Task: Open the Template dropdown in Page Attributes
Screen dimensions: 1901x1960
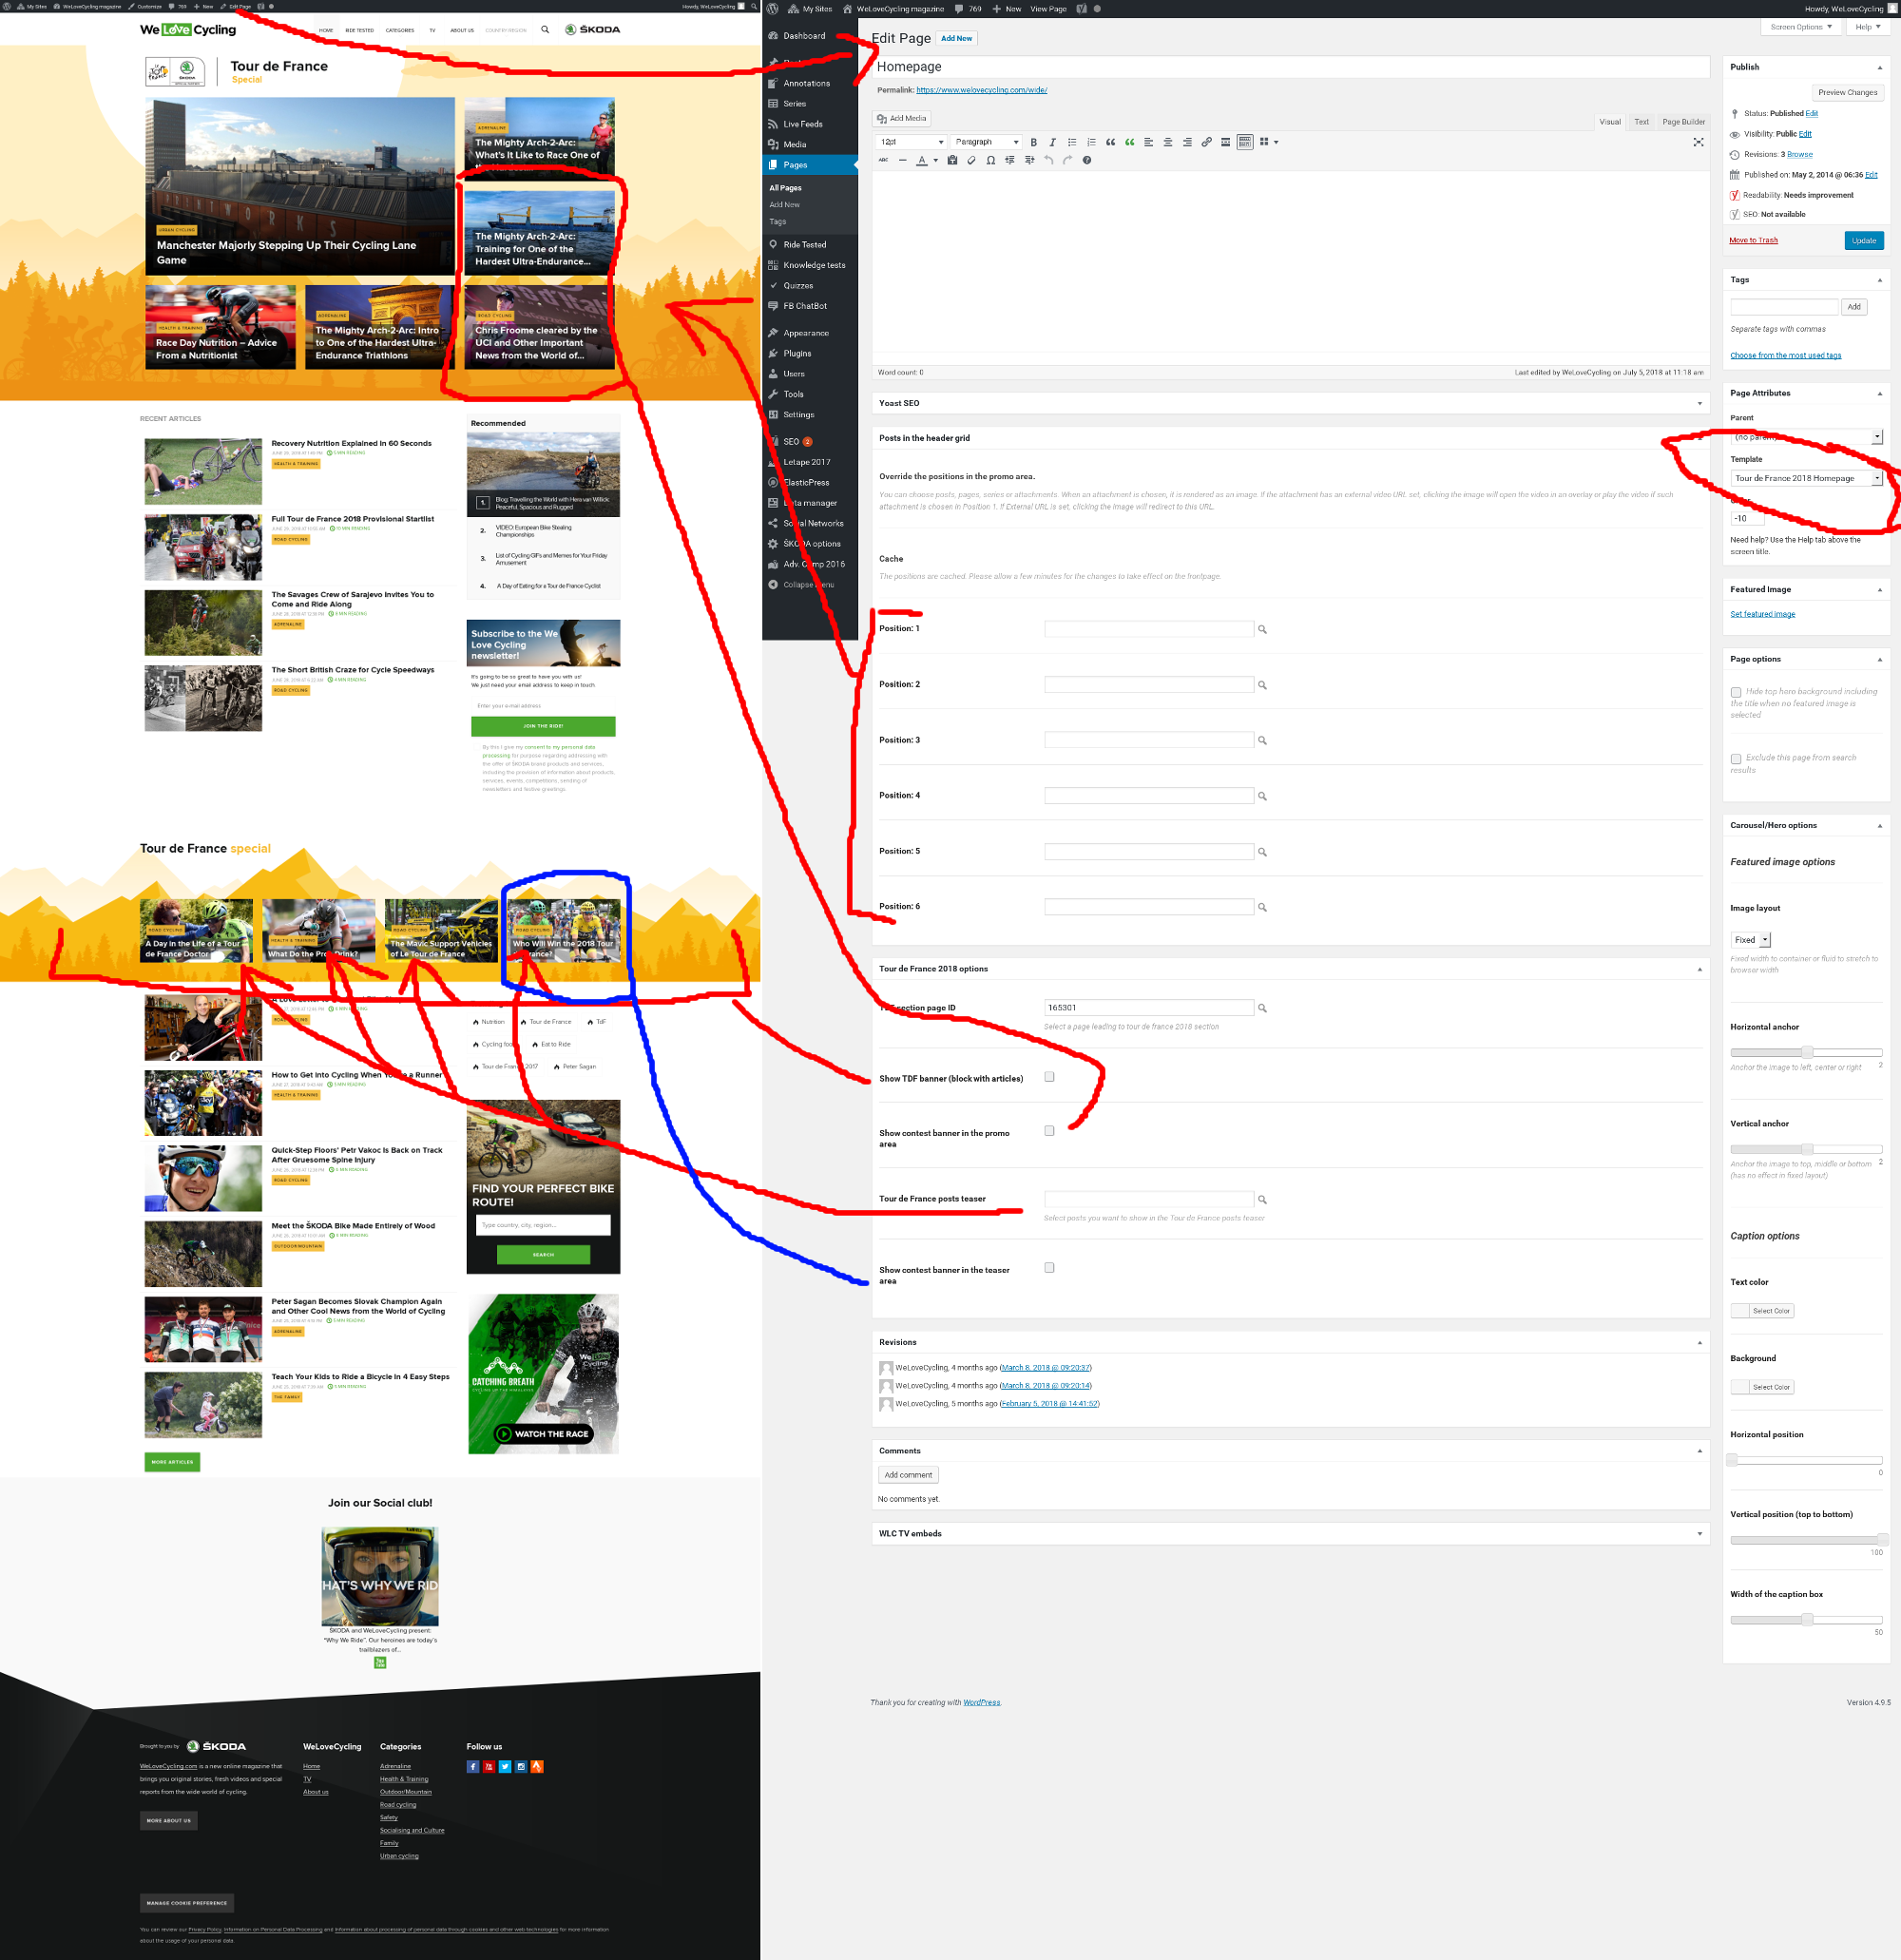Action: (x=1805, y=478)
